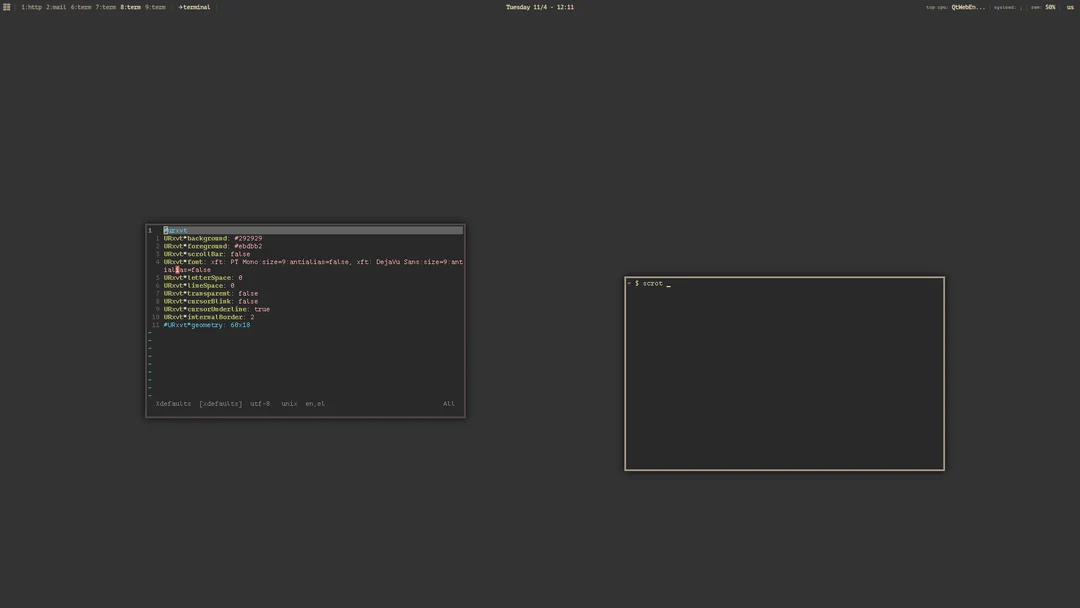This screenshot has width=1080, height=608.
Task: Click the utf-8 encoding indicator in vim statusline
Action: (260, 403)
